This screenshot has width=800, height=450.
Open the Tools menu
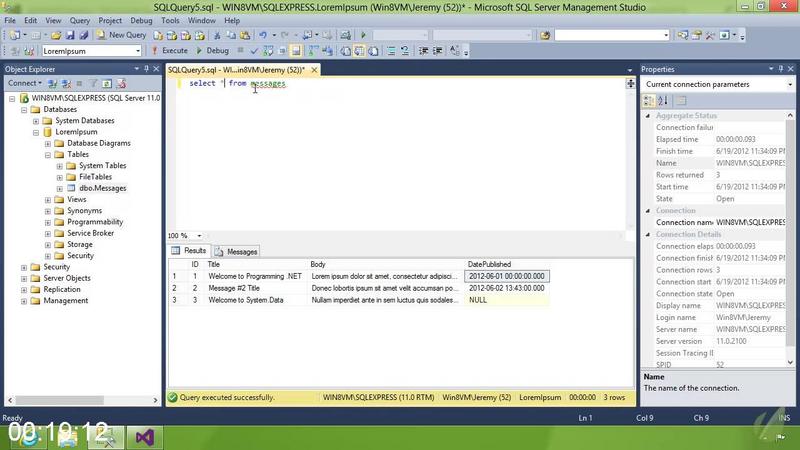pos(170,20)
